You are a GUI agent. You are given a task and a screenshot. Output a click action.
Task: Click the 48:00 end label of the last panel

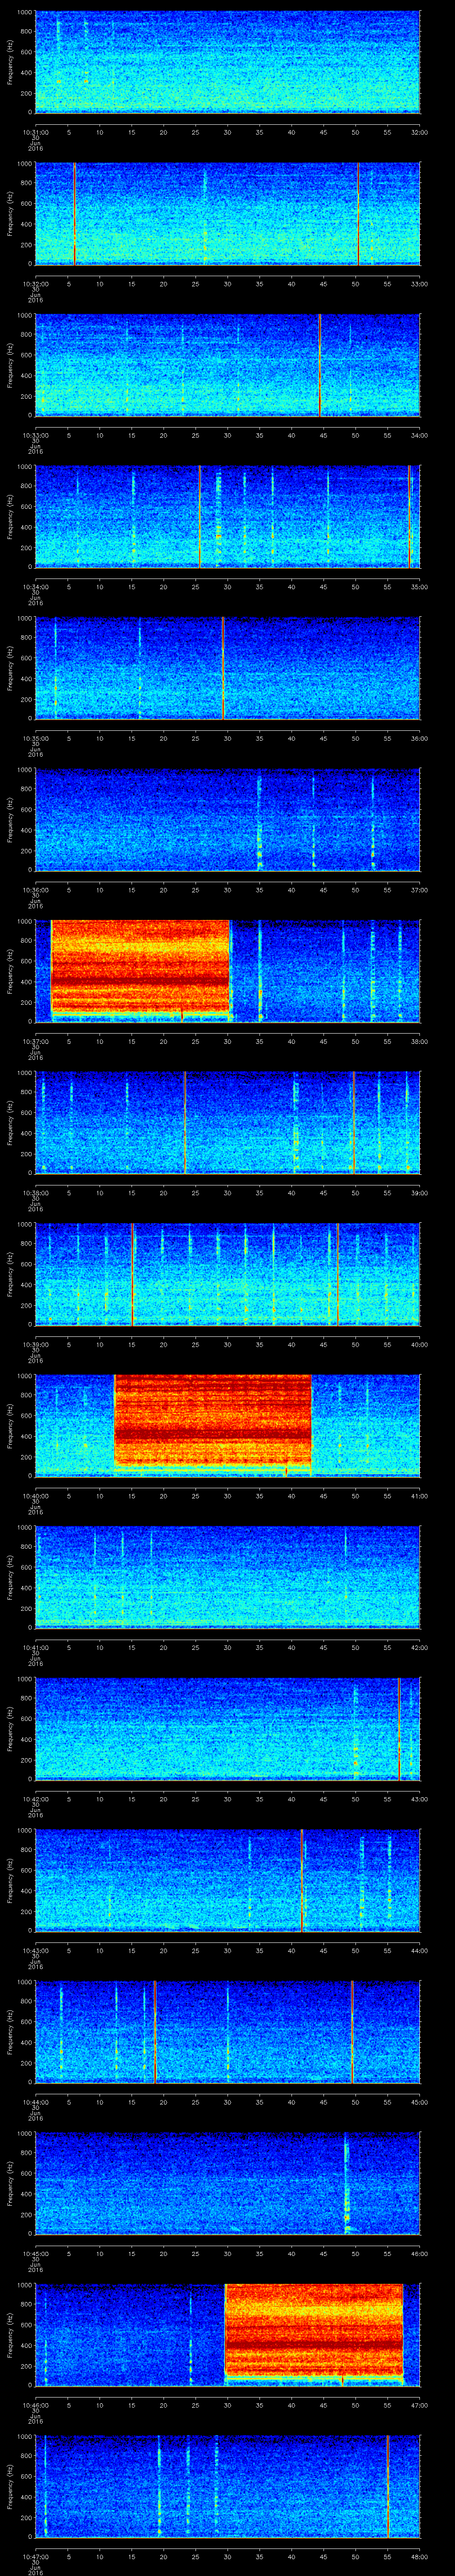tap(419, 2556)
